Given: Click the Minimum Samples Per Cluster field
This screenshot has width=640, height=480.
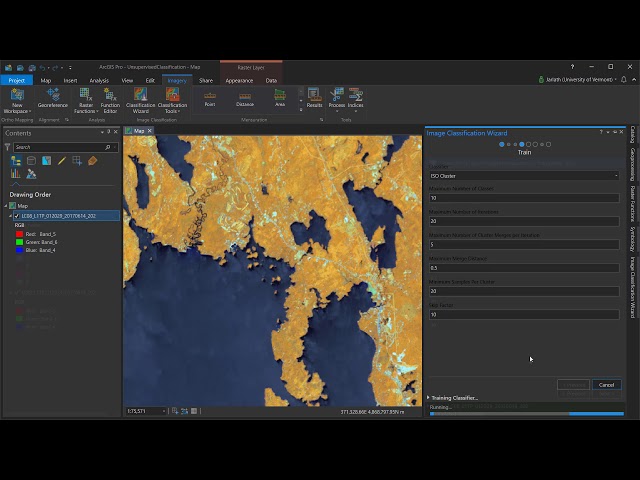Looking at the screenshot, I should [524, 291].
